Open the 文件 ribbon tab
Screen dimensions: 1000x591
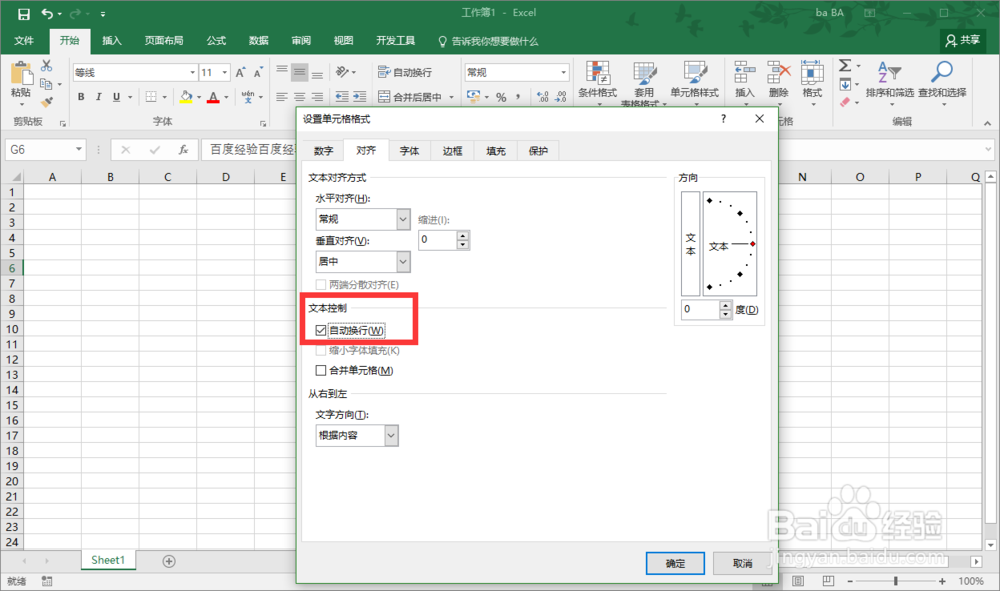pyautogui.click(x=24, y=41)
